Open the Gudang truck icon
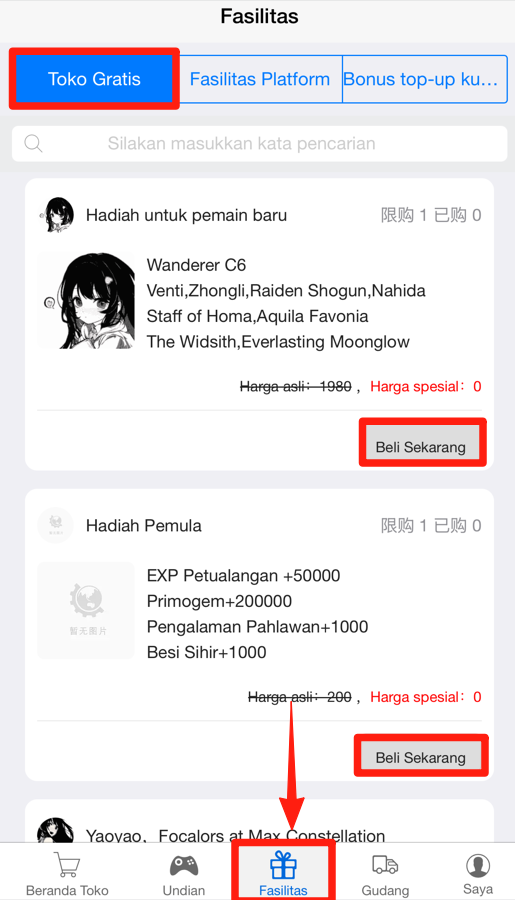 click(x=385, y=864)
